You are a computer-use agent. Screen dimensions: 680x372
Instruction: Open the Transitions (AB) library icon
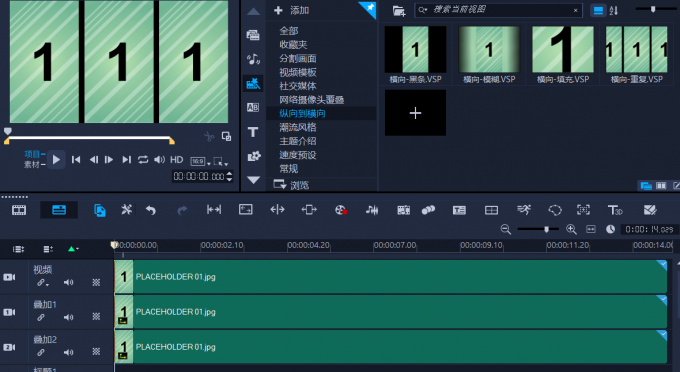[x=253, y=107]
